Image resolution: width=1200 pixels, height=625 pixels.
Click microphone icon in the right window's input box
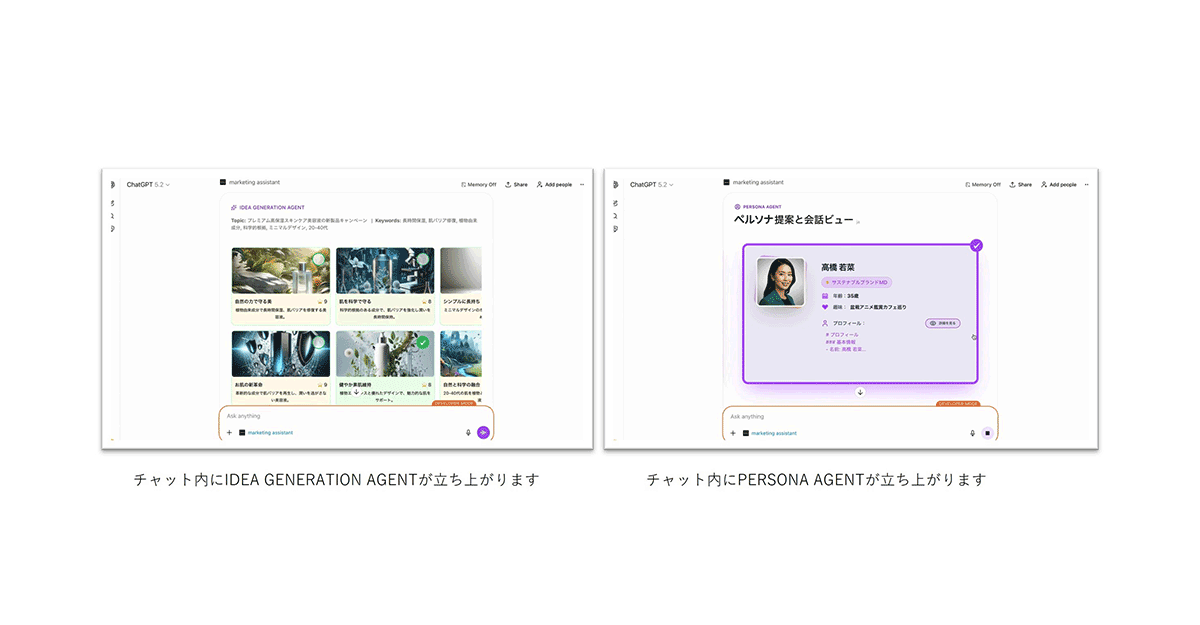coord(972,433)
